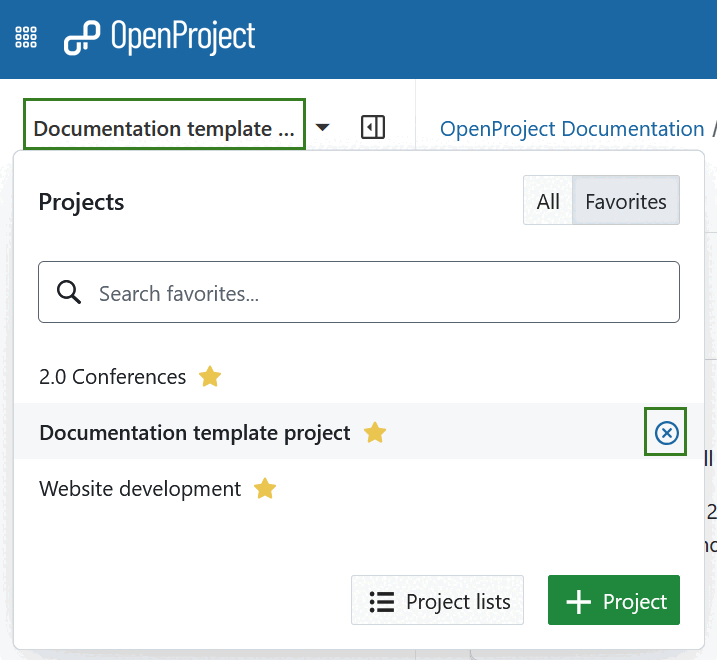Select the Website development project

tap(140, 489)
